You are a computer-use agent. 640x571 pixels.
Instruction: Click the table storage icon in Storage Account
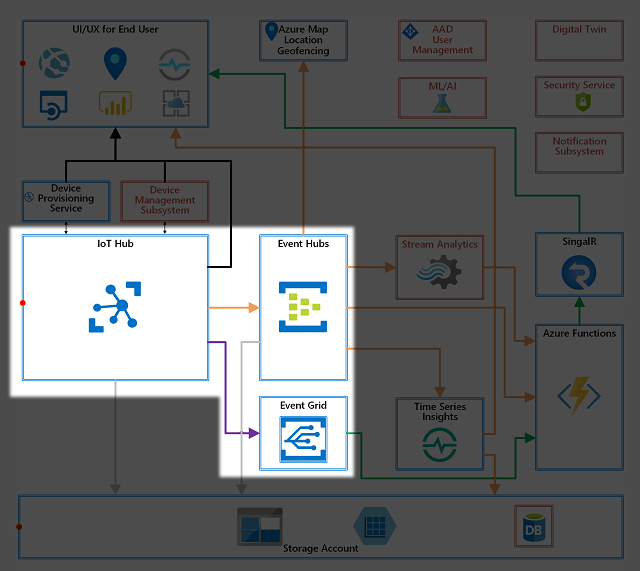point(260,527)
